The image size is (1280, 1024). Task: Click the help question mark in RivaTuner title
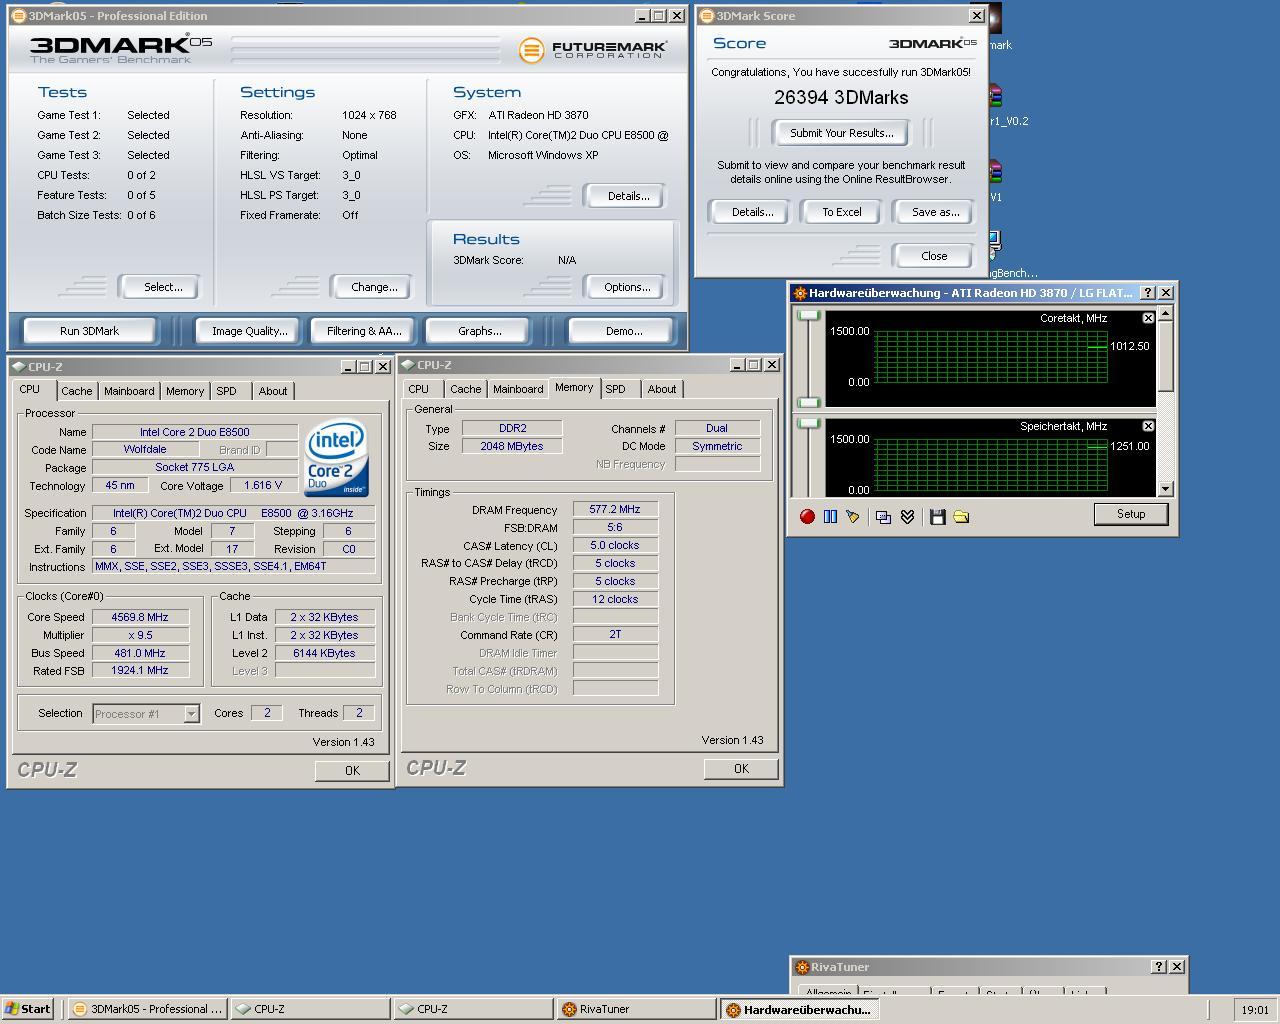click(x=1158, y=967)
